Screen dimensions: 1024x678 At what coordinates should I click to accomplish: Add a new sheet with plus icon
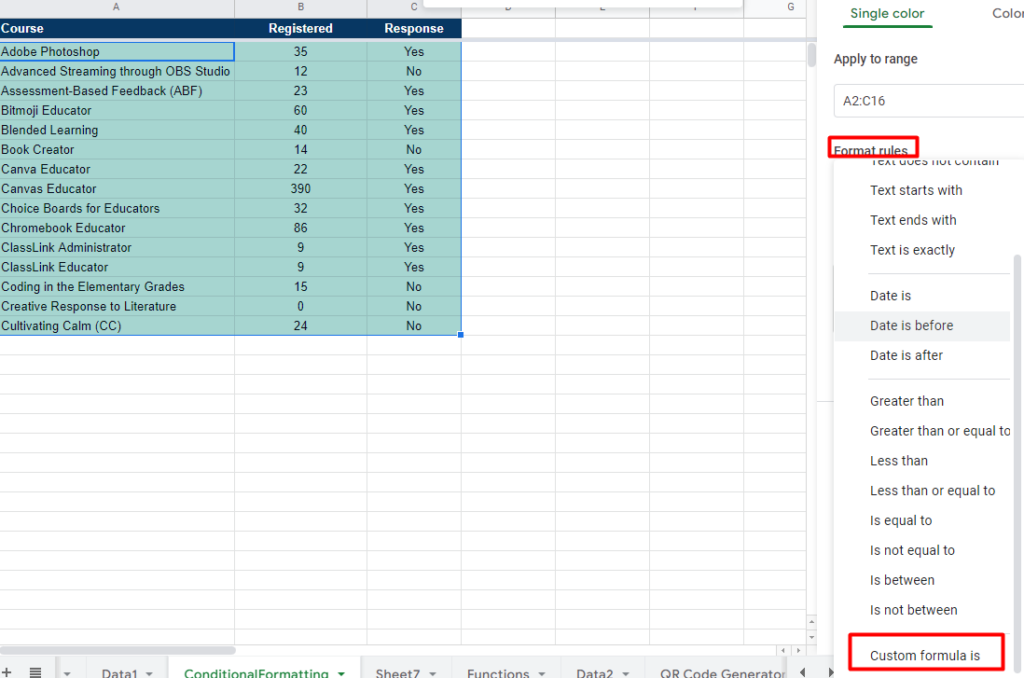[7, 672]
